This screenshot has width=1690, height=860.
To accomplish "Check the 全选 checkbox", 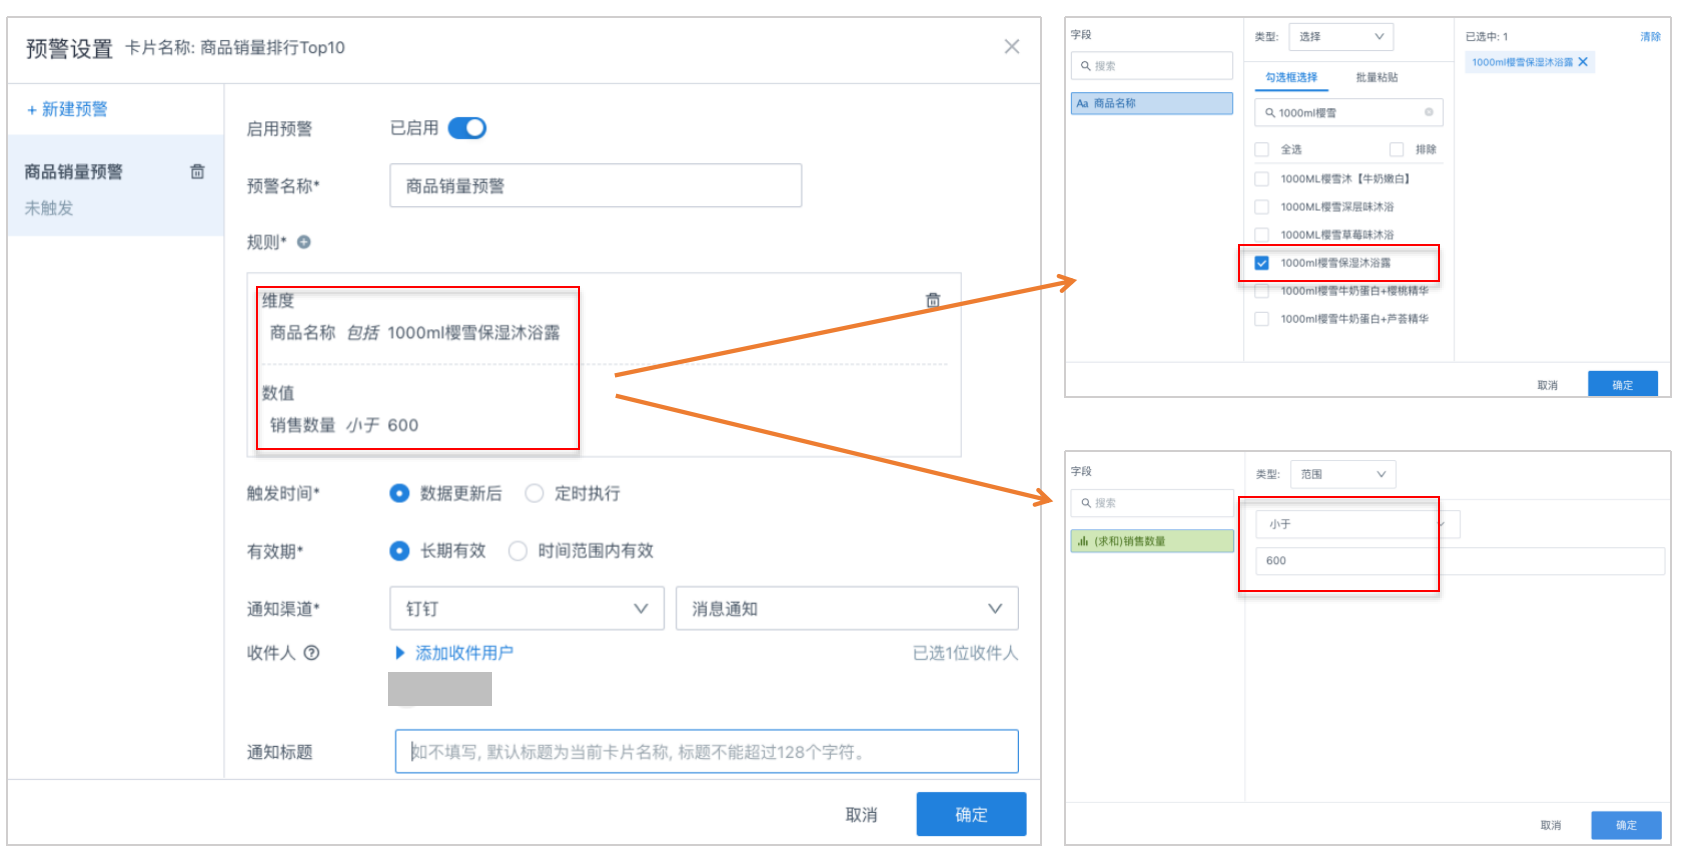I will (1262, 149).
